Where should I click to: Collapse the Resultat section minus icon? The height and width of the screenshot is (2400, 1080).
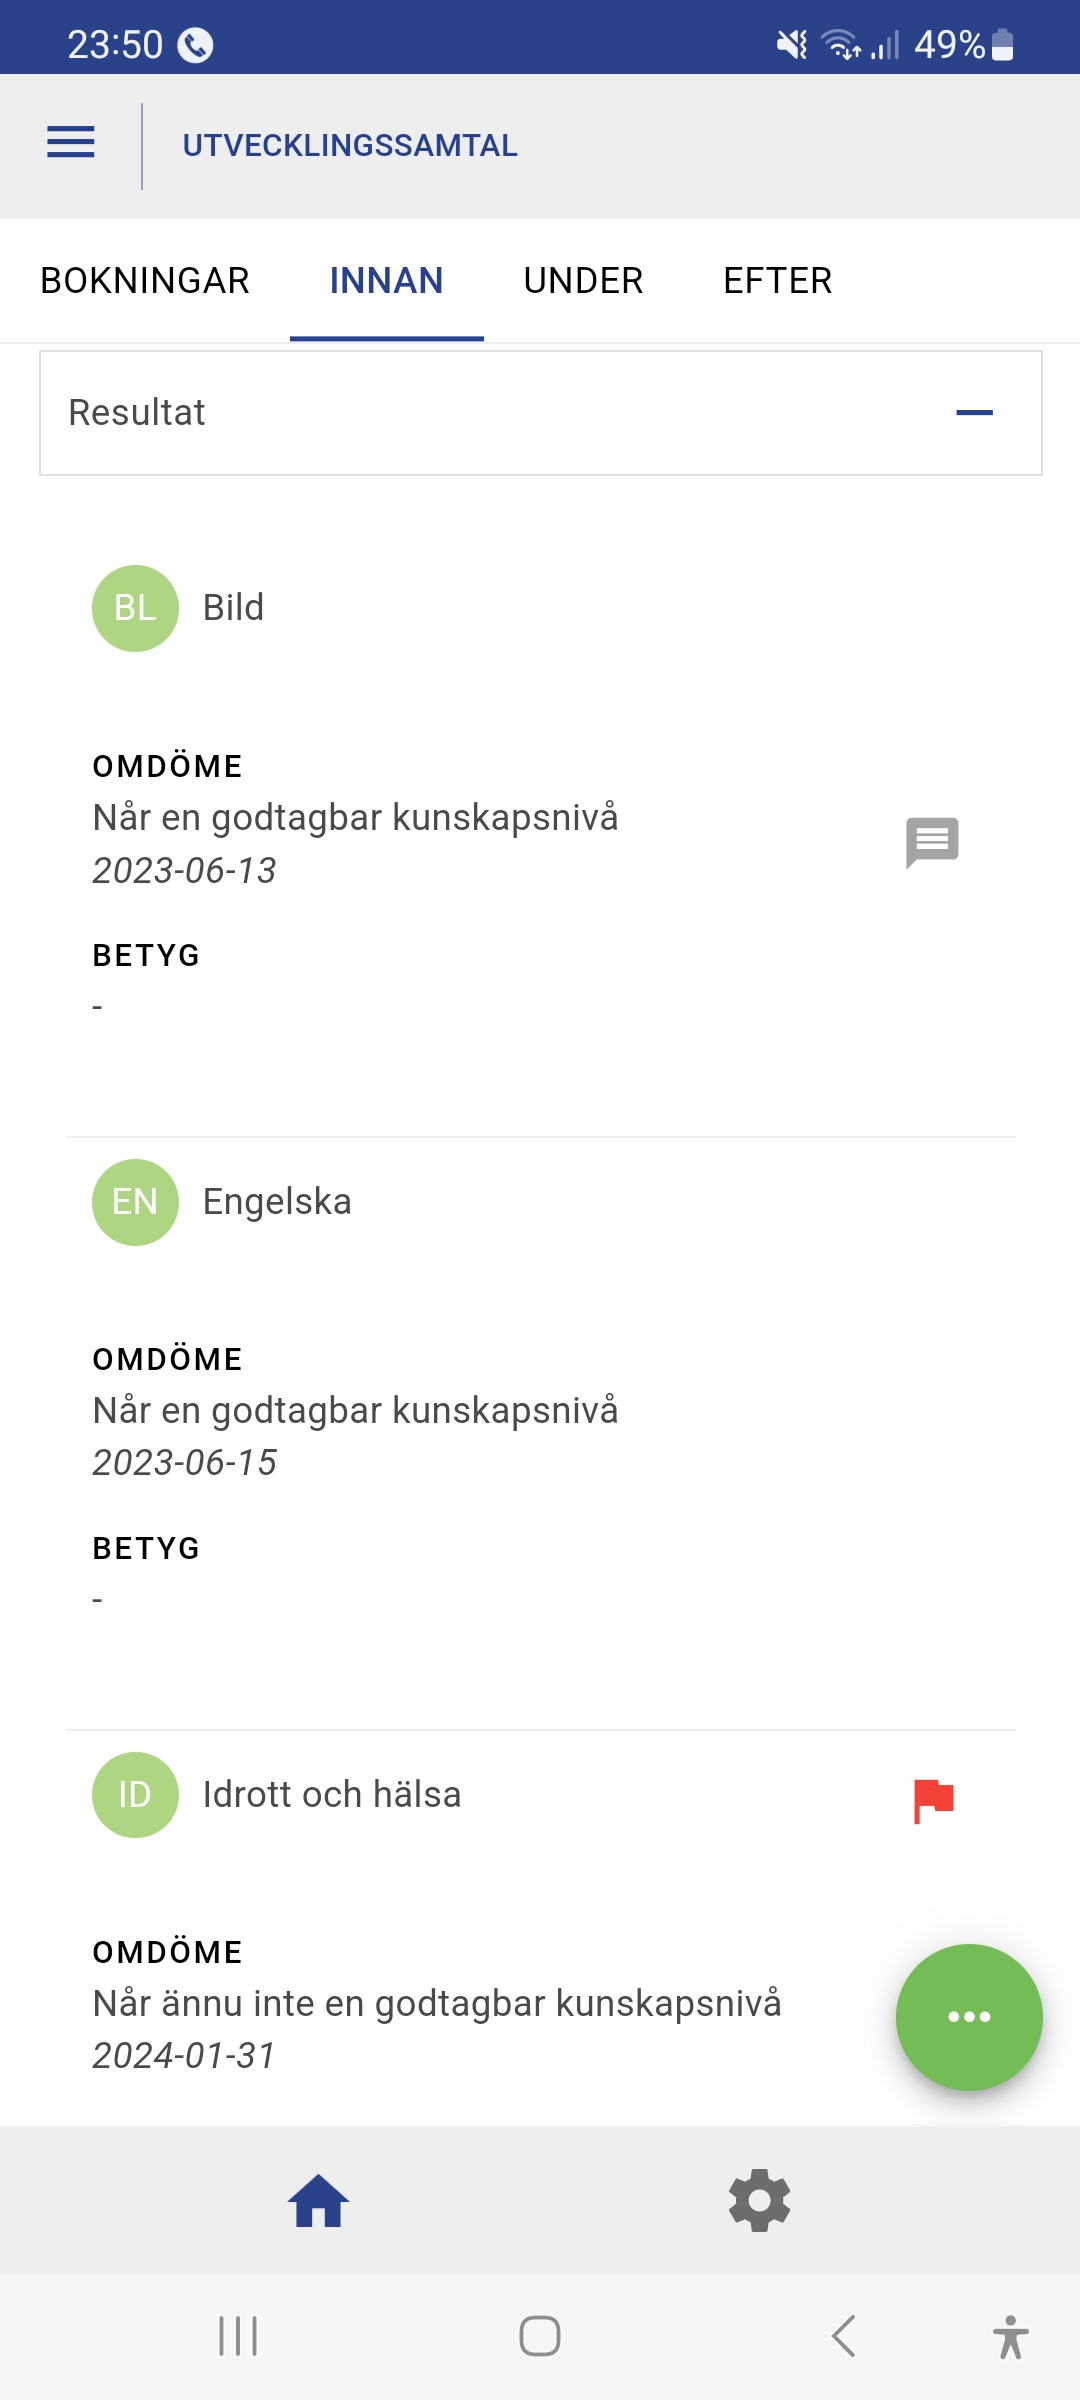point(974,412)
